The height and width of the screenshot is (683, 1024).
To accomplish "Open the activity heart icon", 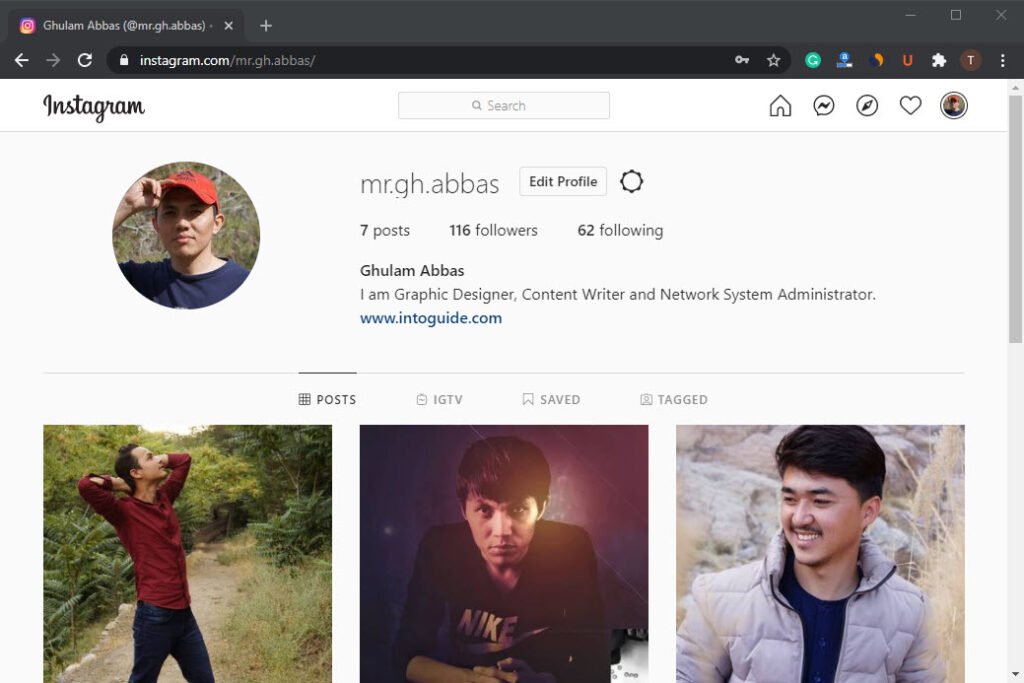I will 910,106.
